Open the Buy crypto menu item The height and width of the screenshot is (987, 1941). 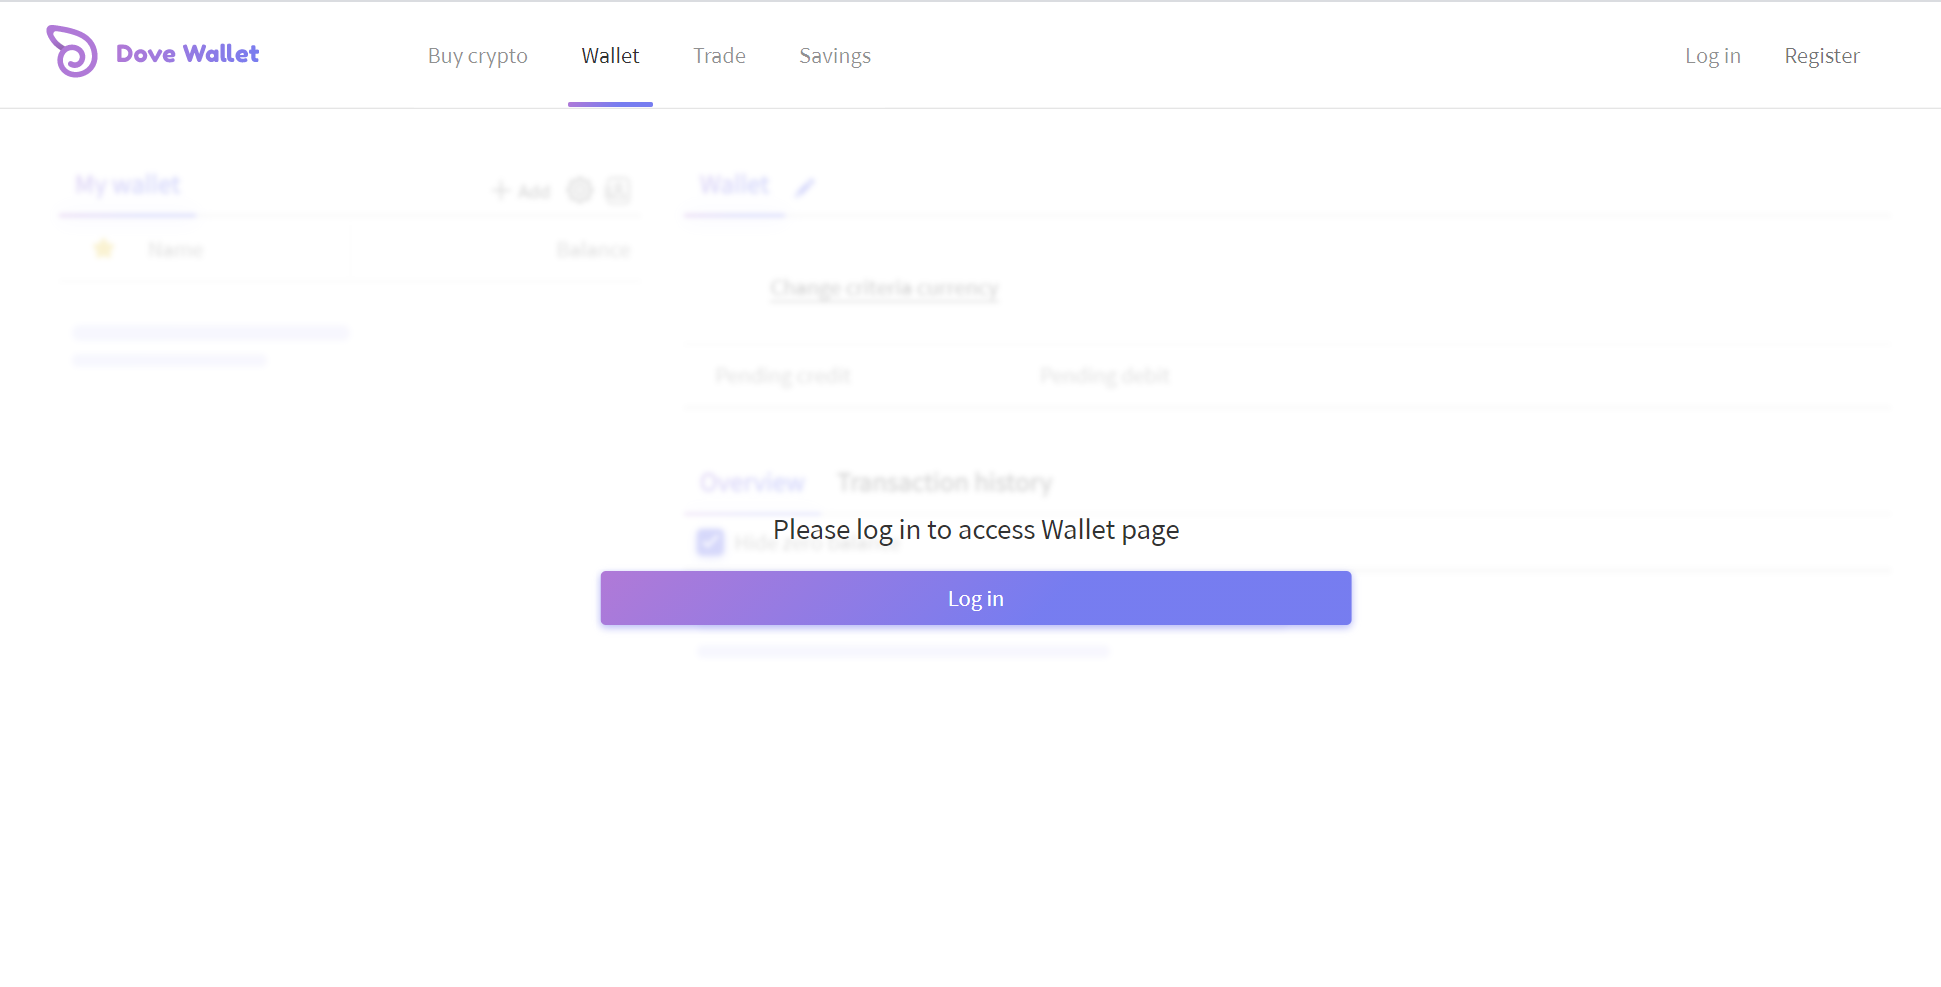478,56
